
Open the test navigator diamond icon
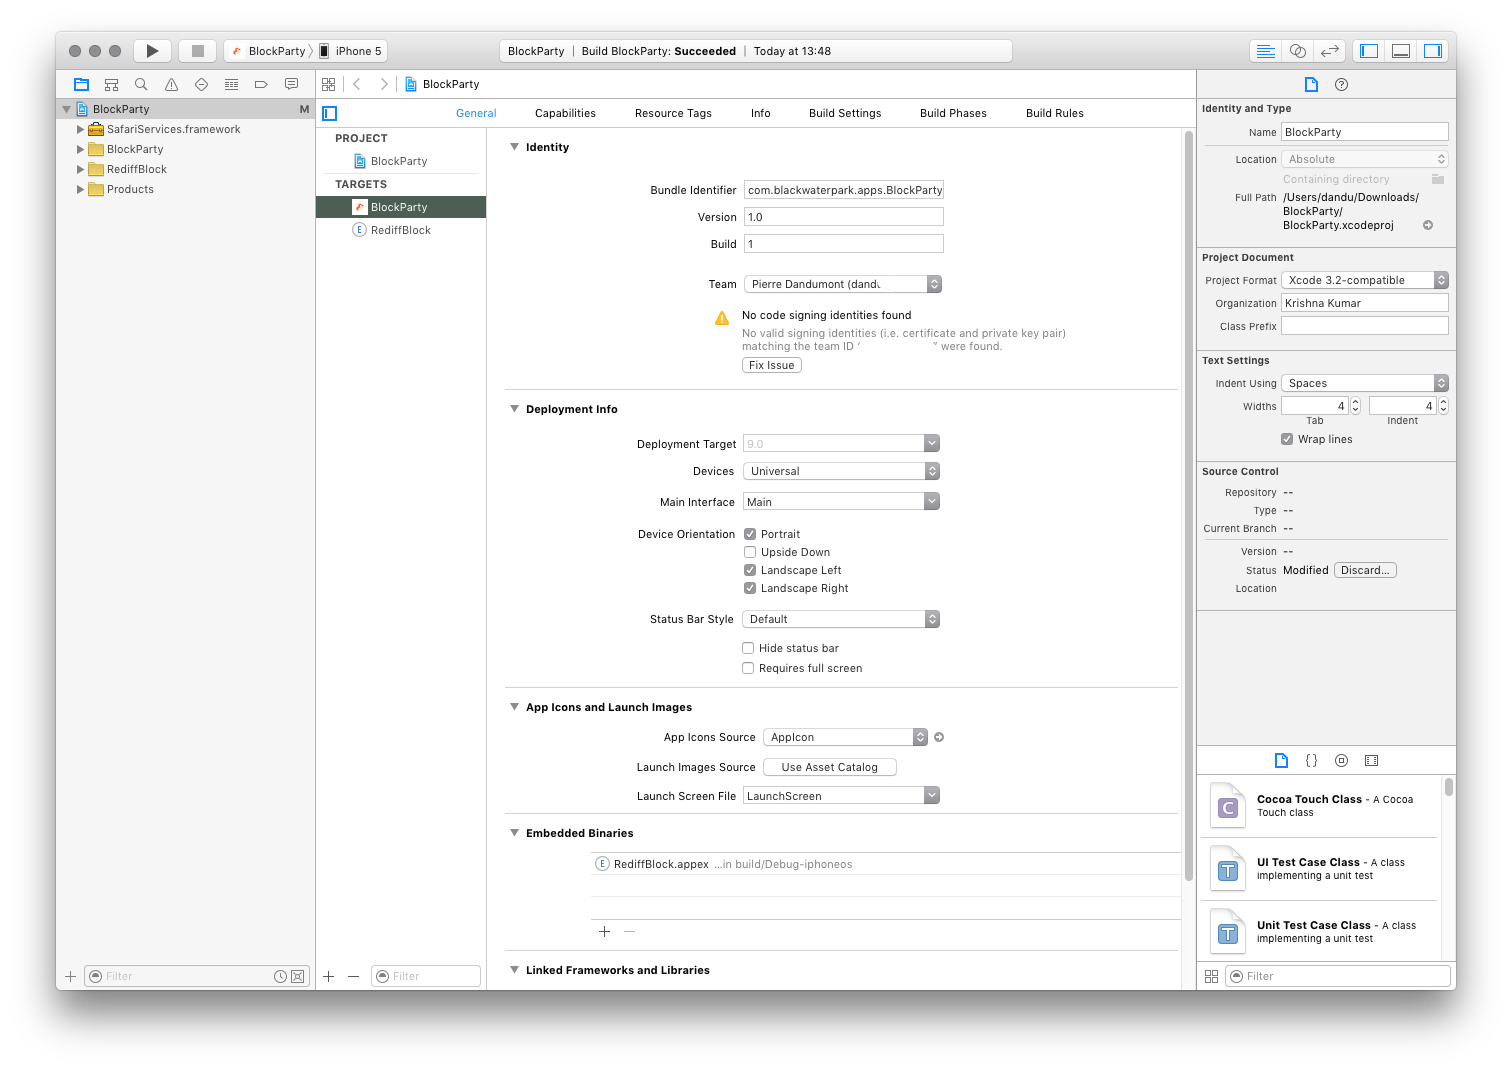(201, 85)
